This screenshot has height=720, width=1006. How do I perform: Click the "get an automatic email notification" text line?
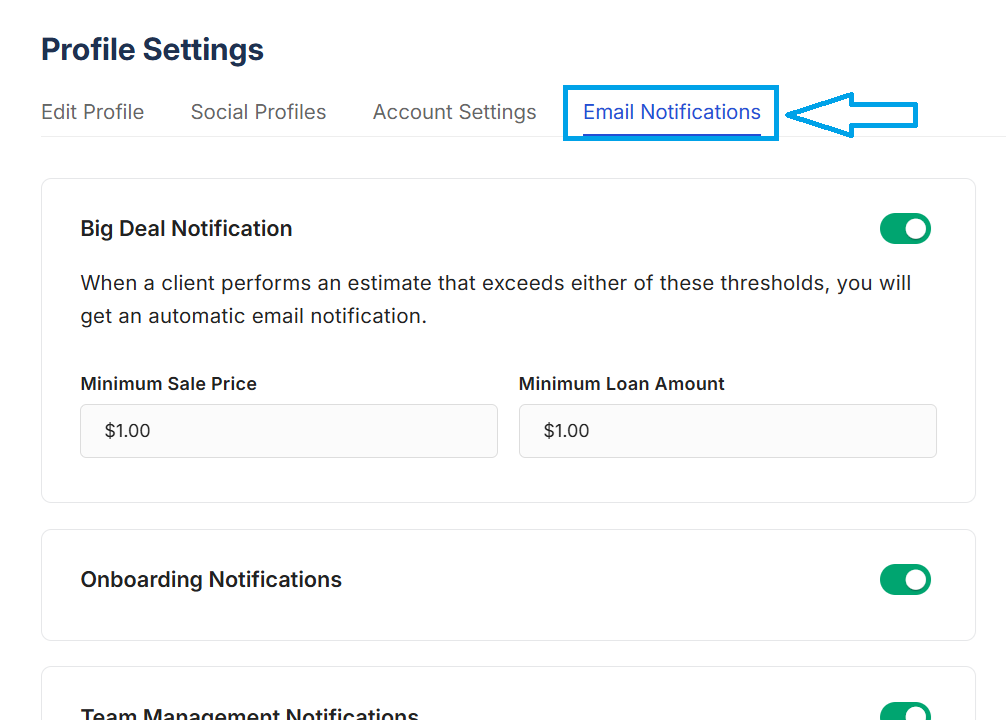pyautogui.click(x=253, y=317)
